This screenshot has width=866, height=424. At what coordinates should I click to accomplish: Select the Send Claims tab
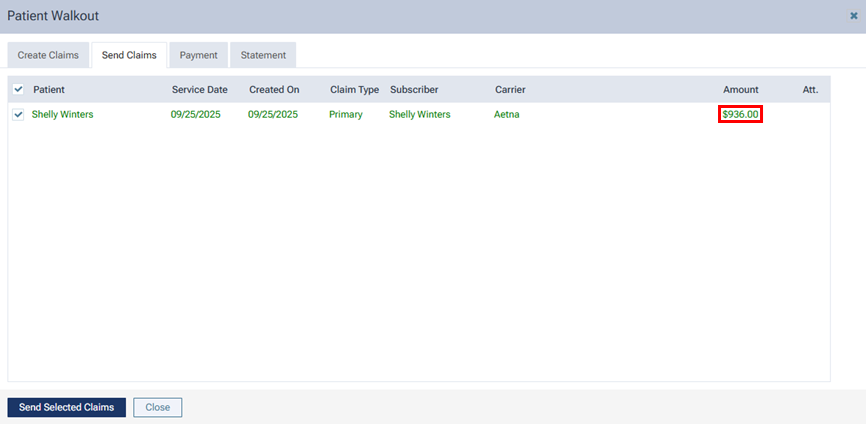129,55
